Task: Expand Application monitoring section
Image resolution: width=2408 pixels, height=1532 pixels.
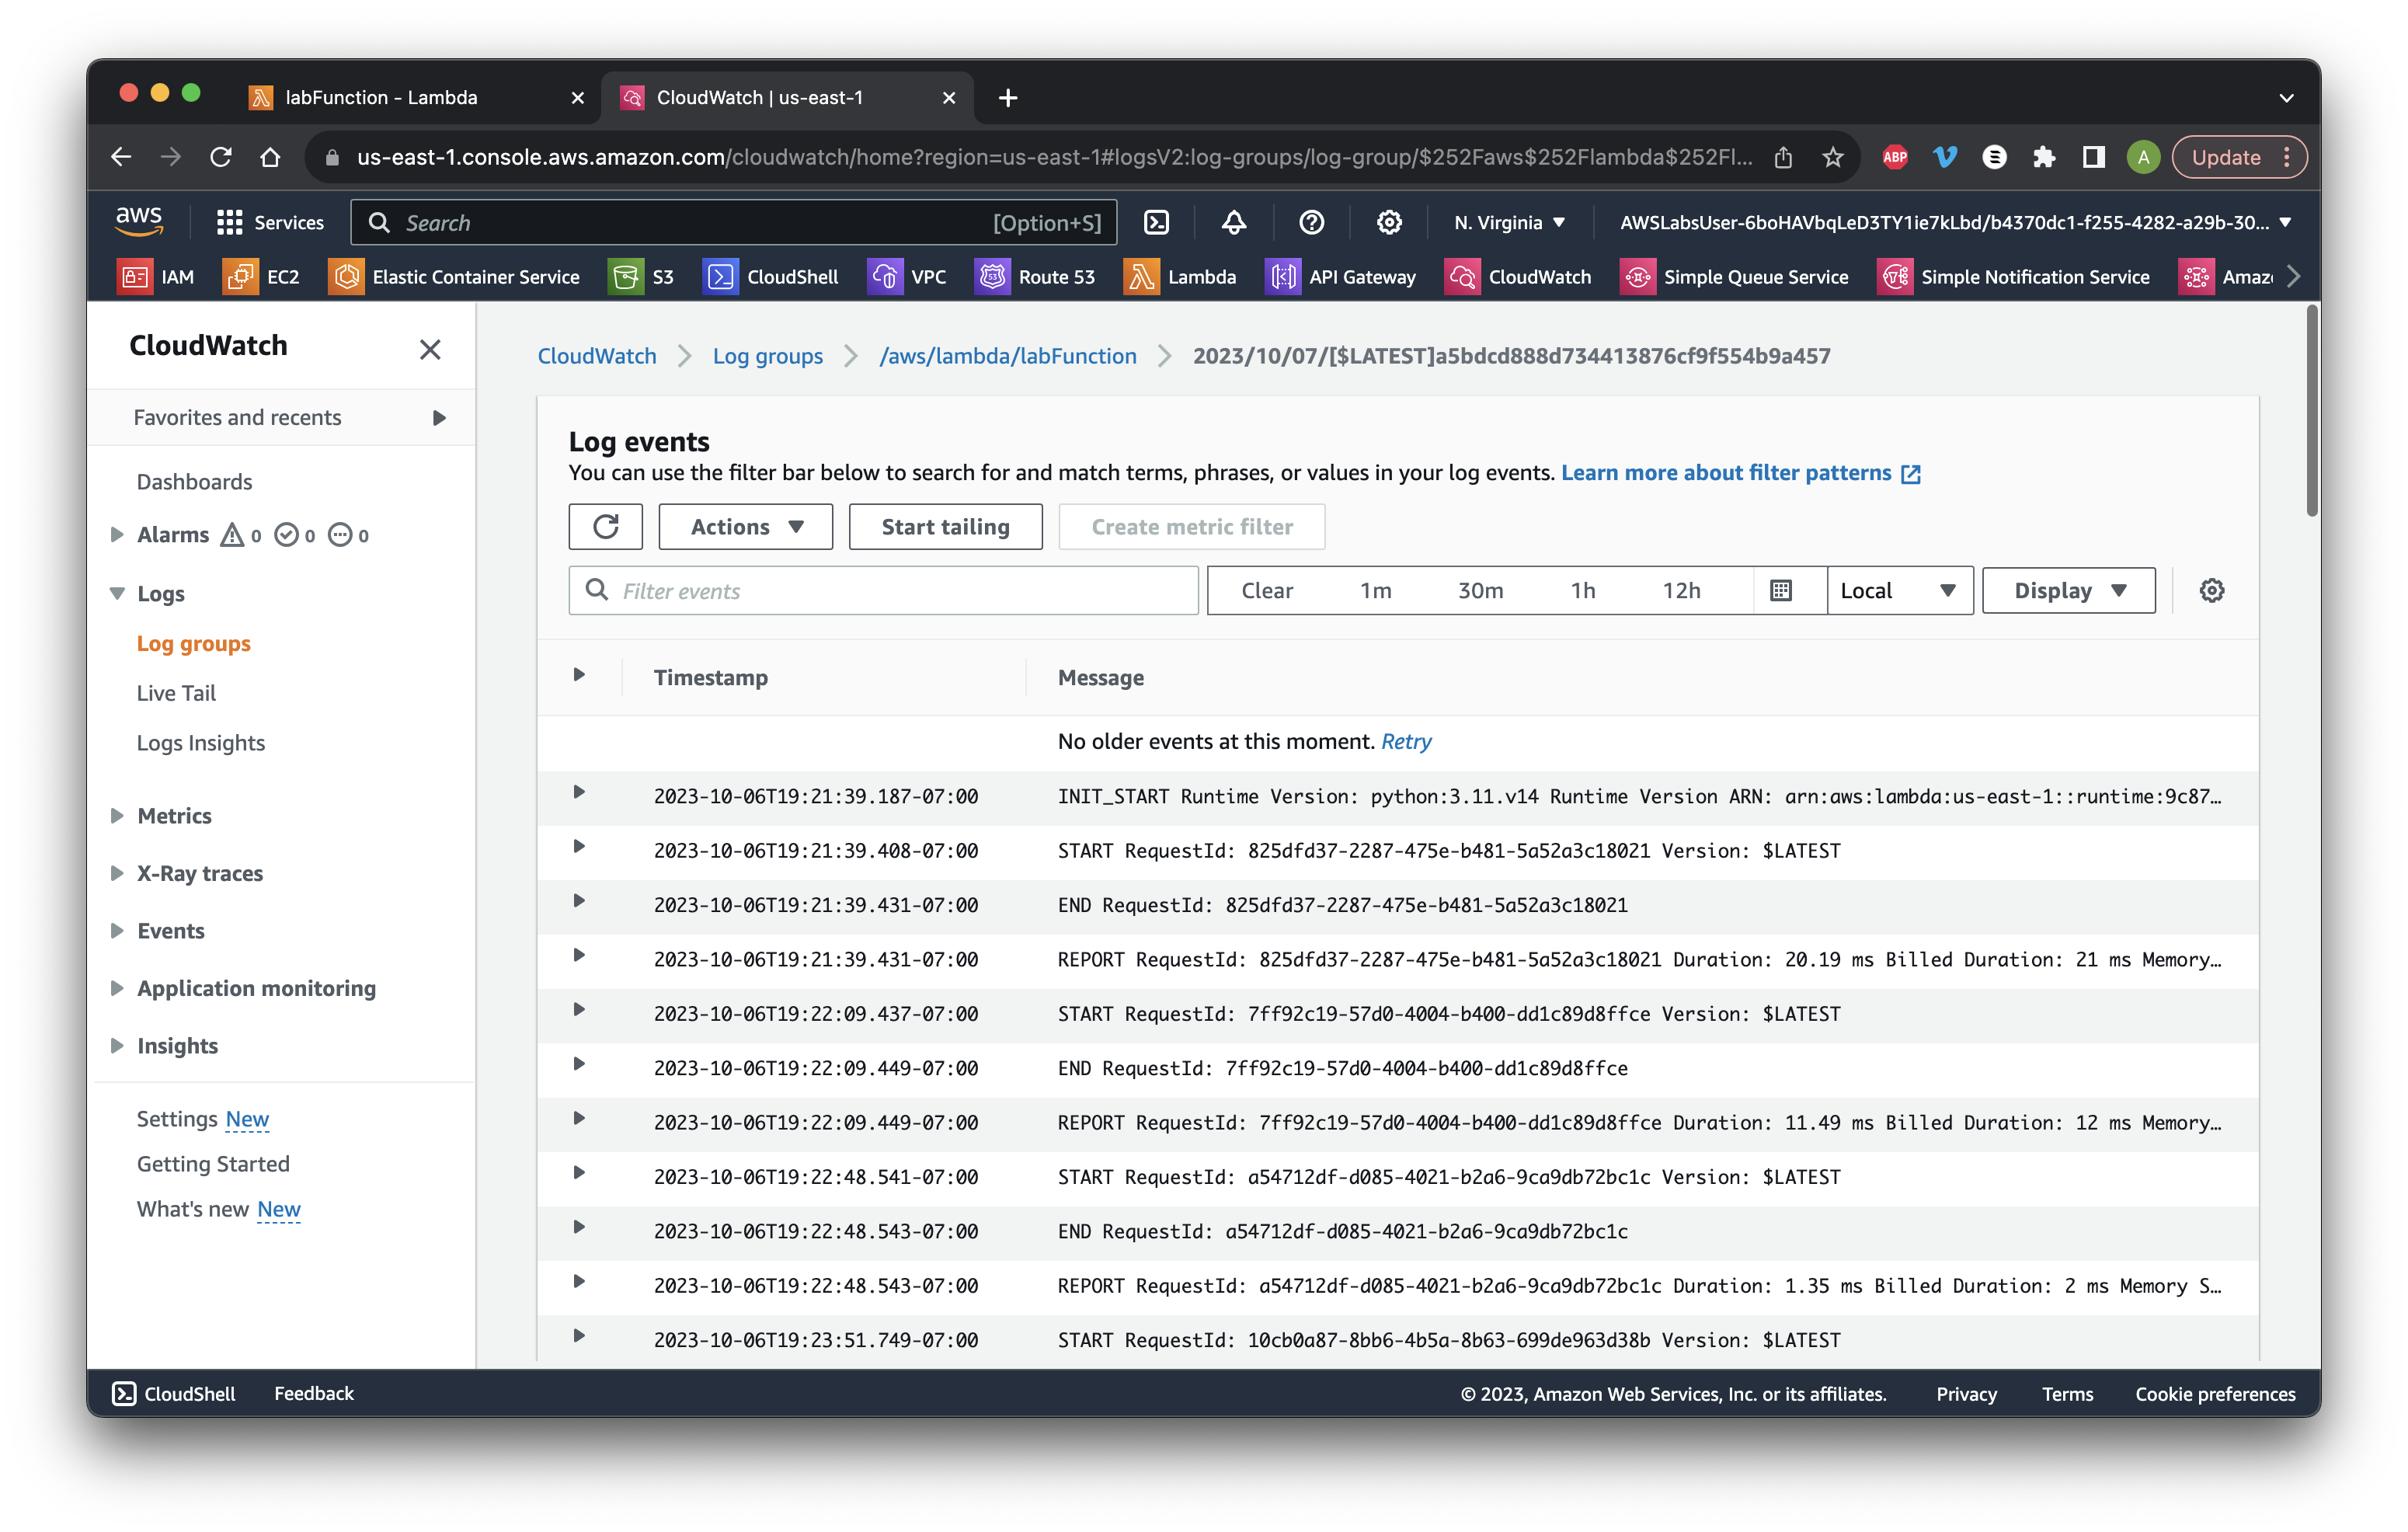Action: tap(117, 988)
